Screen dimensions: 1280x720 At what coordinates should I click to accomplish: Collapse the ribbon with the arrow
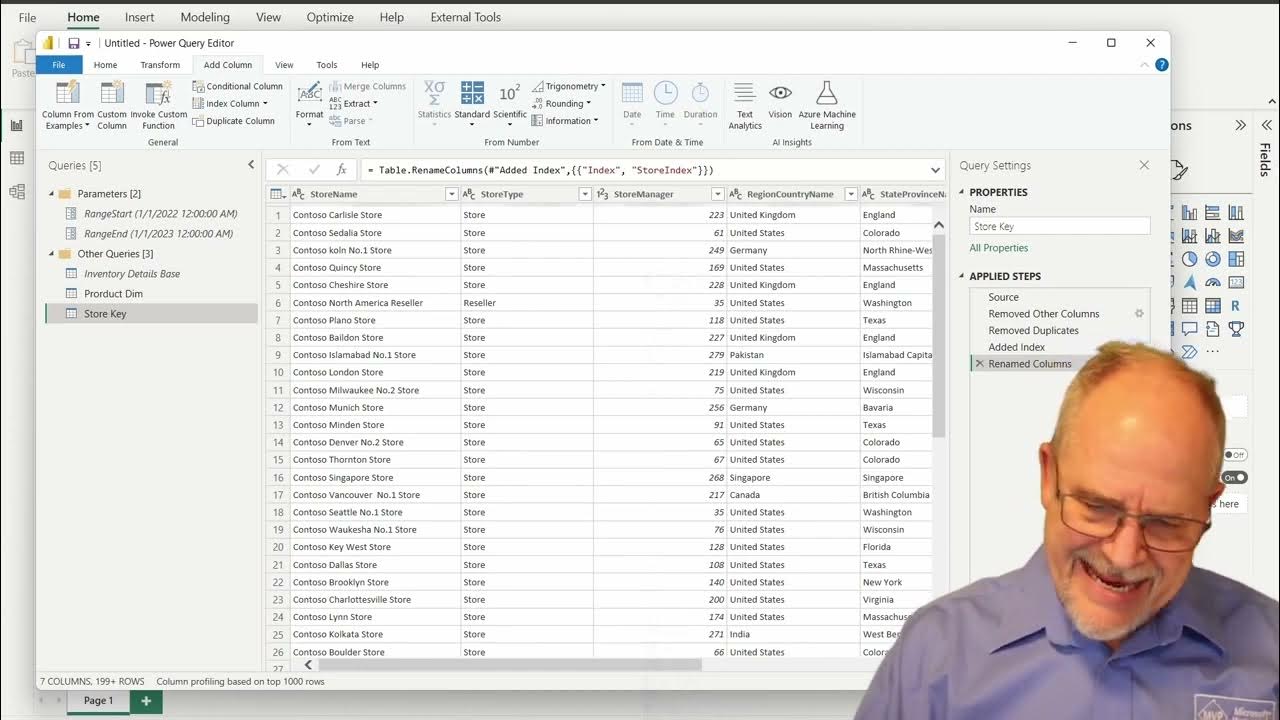coord(1144,65)
